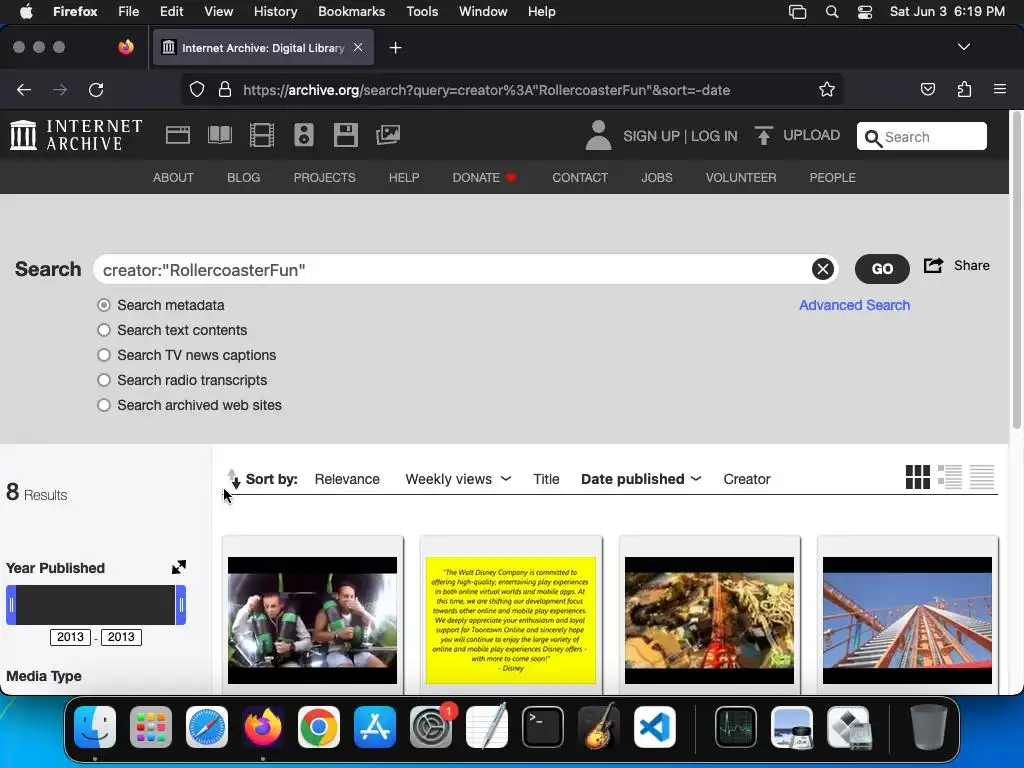Click the start year 2013 field

click(70, 637)
